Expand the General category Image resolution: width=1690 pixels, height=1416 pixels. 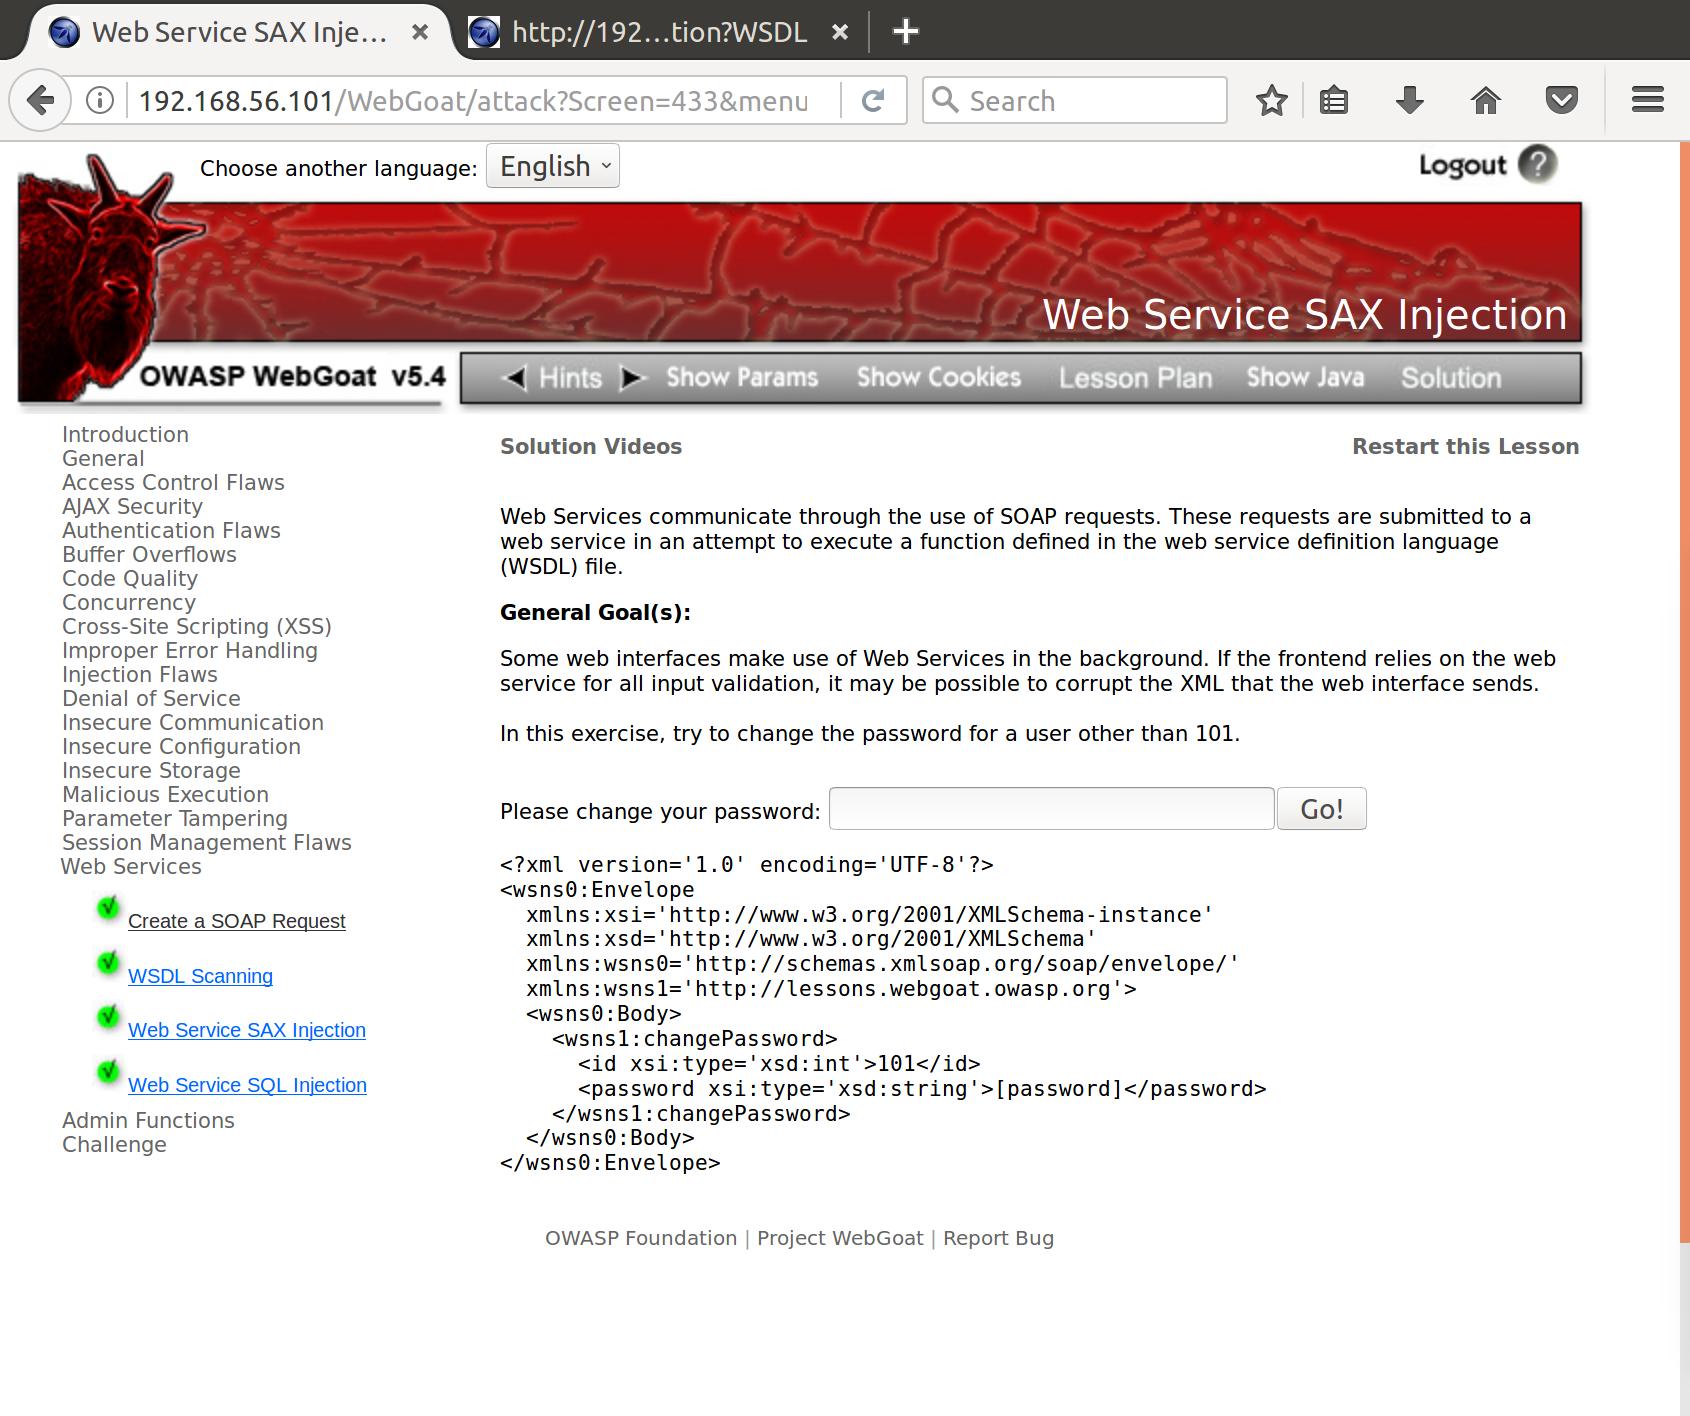(103, 459)
